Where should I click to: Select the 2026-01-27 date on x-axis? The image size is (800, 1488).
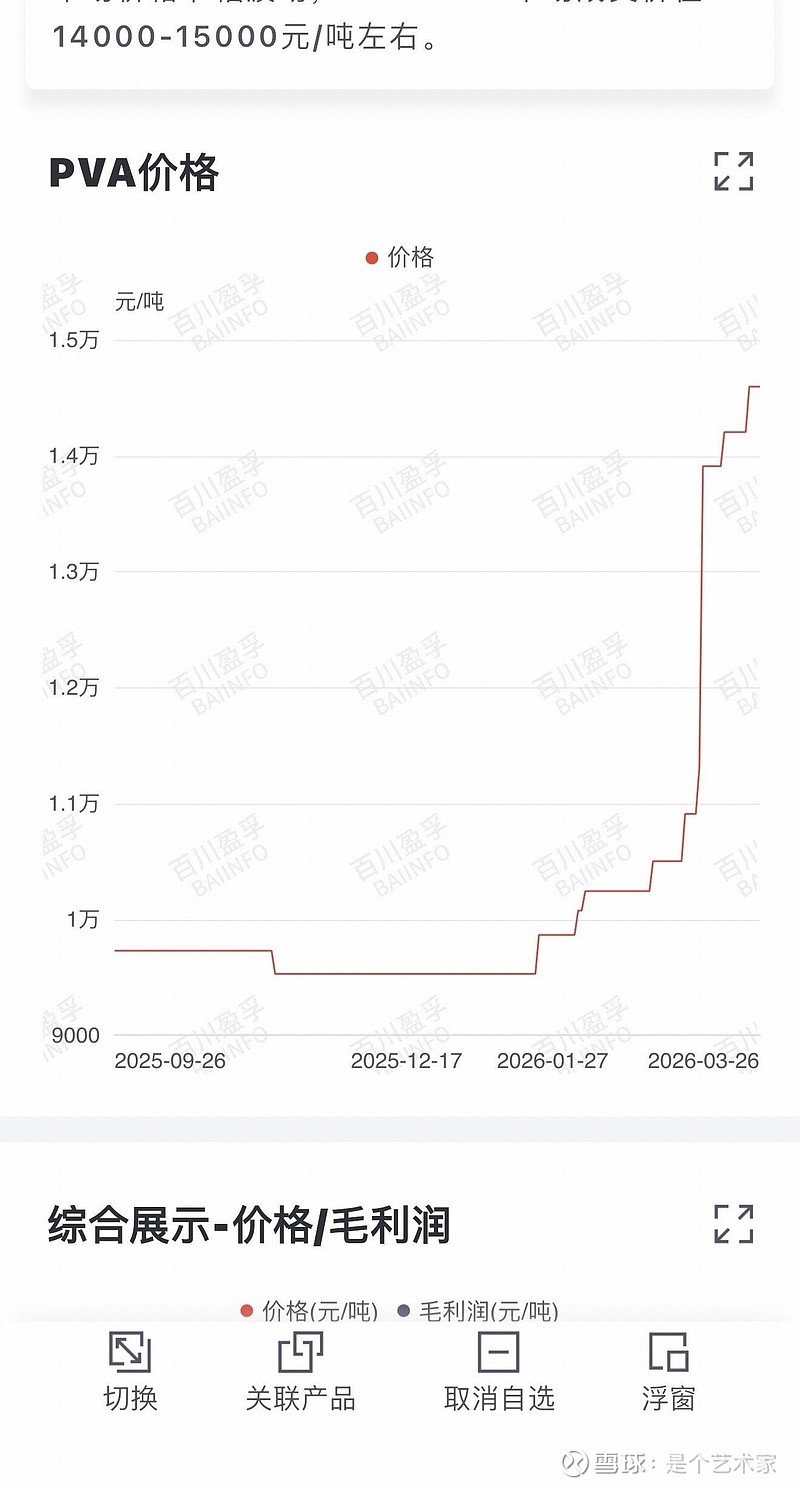(552, 1061)
